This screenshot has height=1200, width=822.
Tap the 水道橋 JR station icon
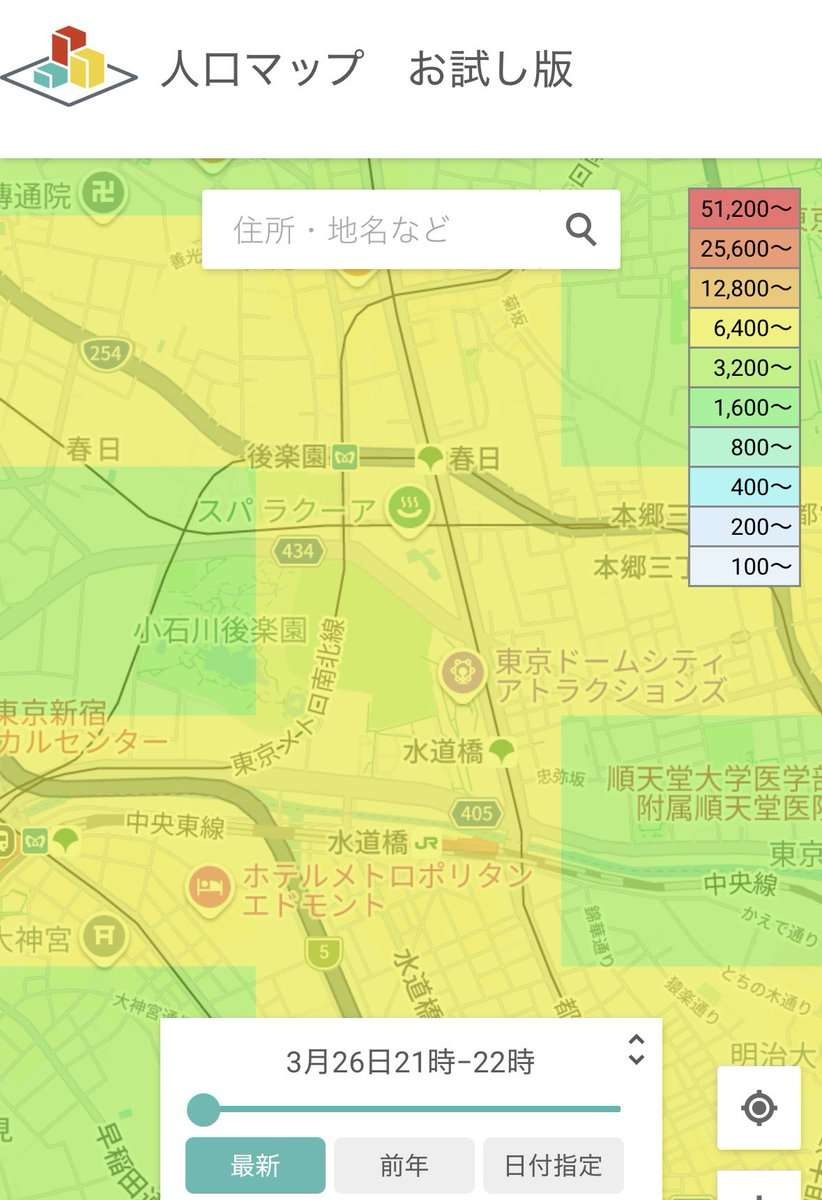pos(427,842)
